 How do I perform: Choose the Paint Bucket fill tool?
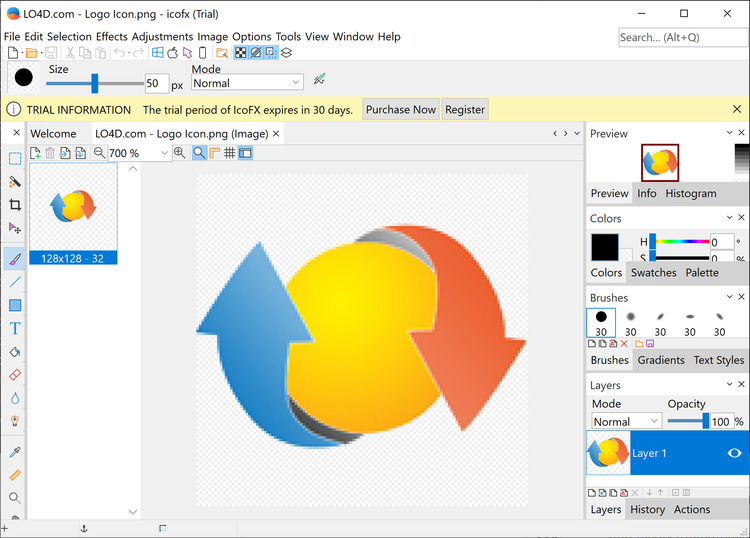point(15,352)
